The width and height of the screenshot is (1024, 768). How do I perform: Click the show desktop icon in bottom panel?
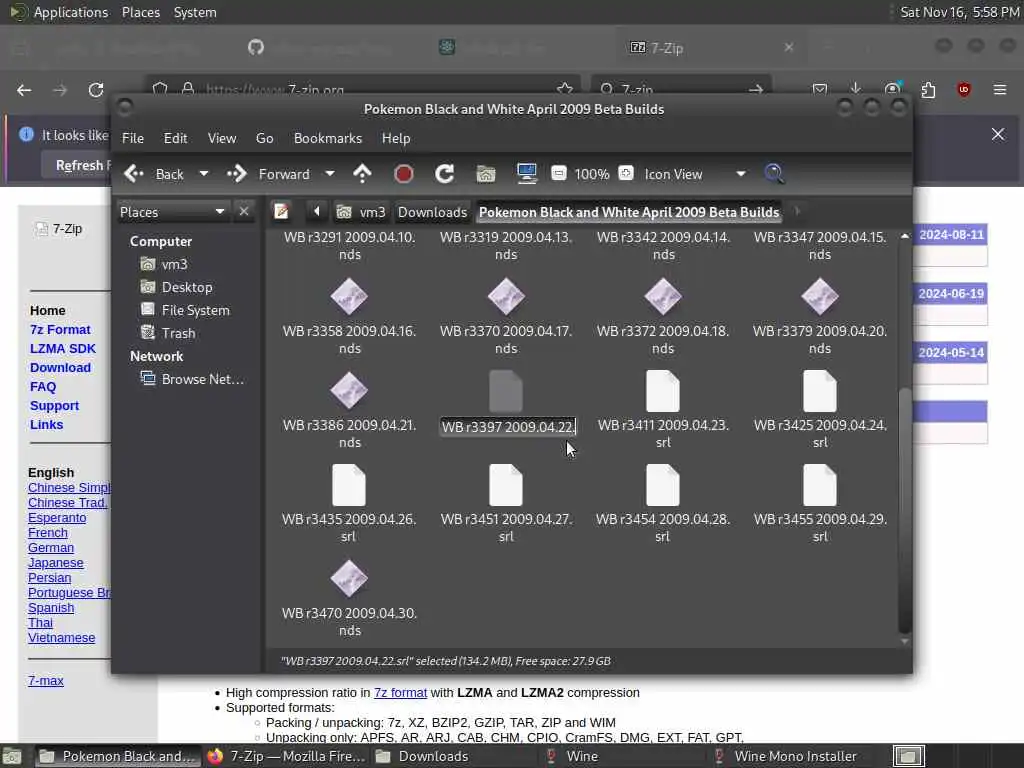click(12, 756)
